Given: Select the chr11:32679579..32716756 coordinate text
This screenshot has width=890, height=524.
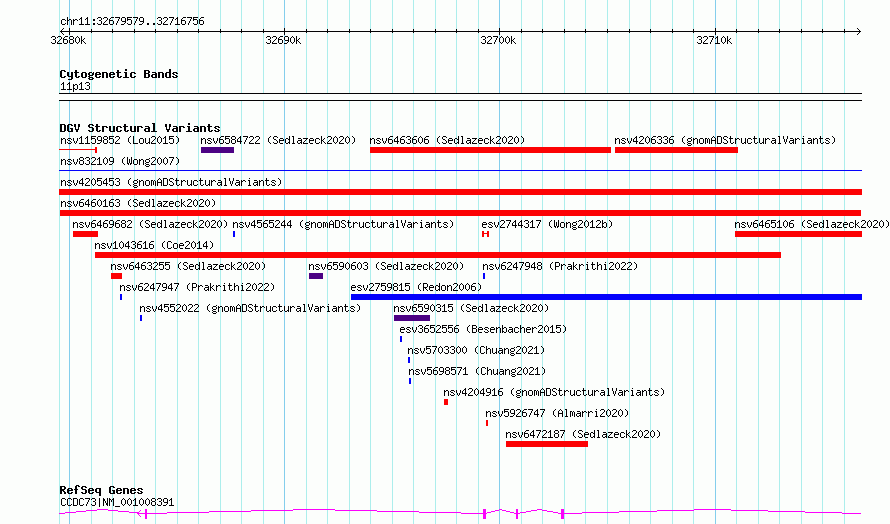Looking at the screenshot, I should click(x=132, y=21).
